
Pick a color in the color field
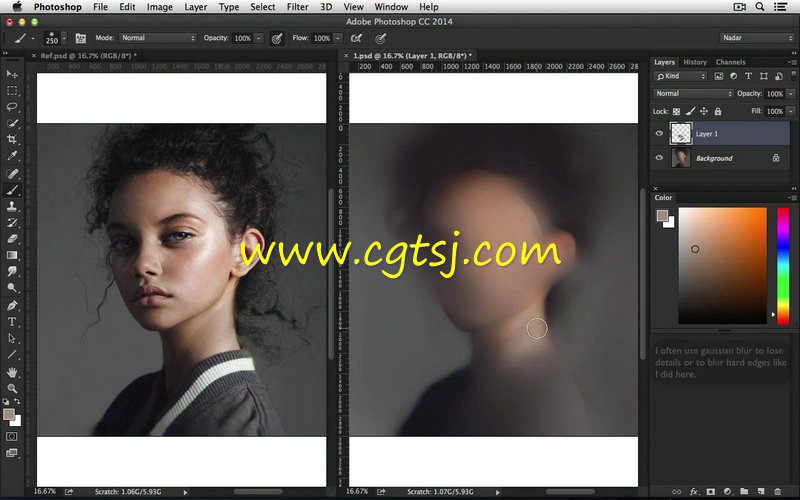pos(722,265)
